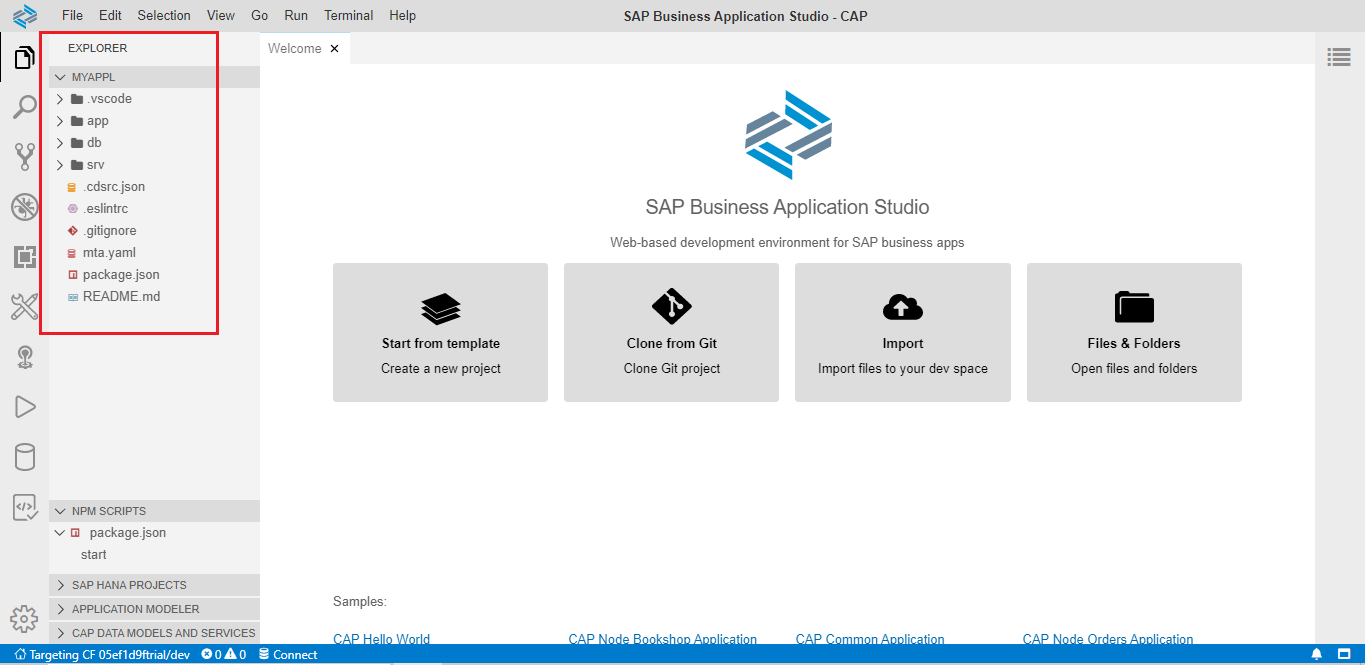
Task: Open the Debug view icon
Action: click(24, 207)
